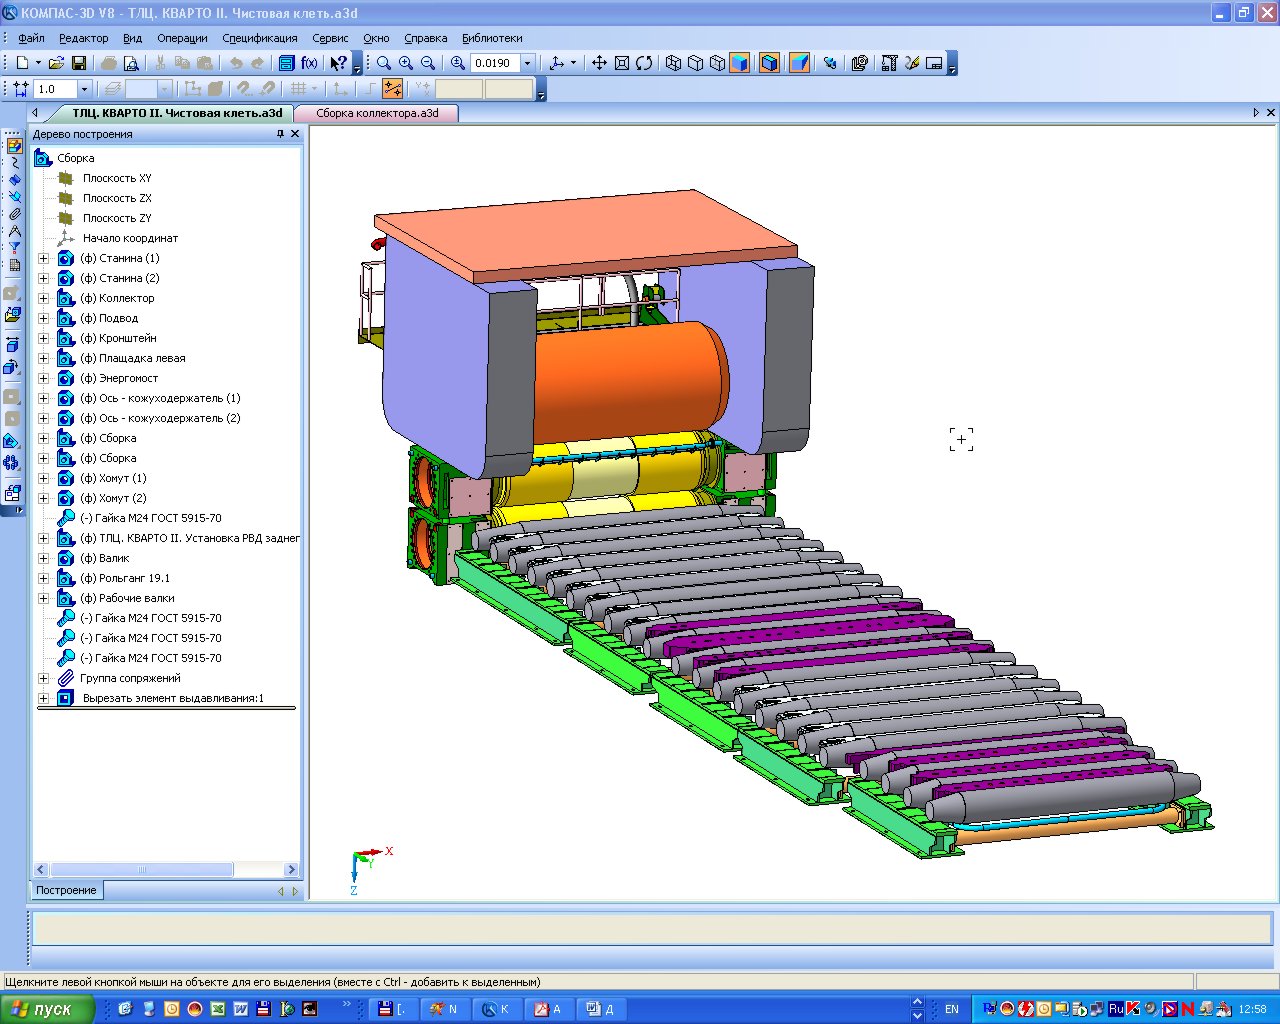Expand the Рольганг 19.1 tree node
1280x1024 pixels.
tap(43, 578)
